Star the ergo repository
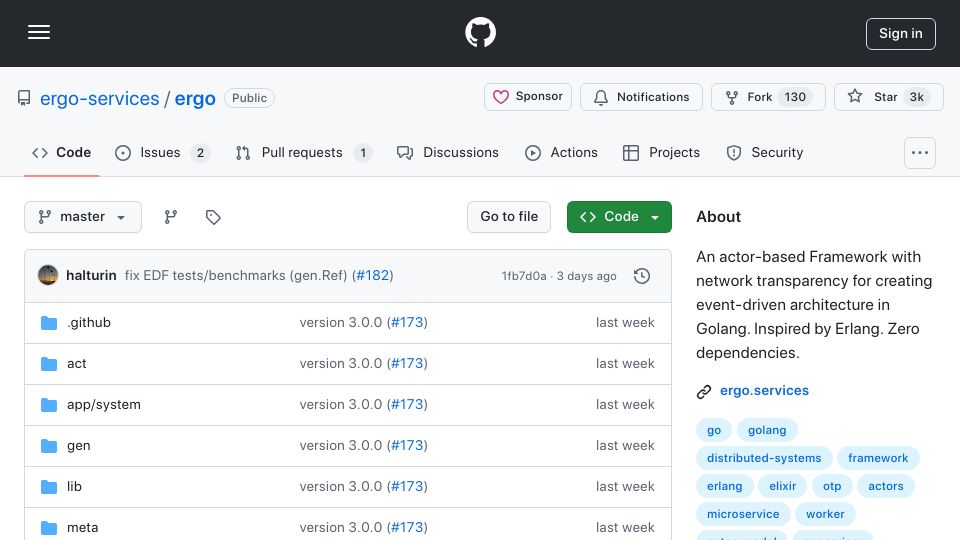960x540 pixels. [x=888, y=97]
